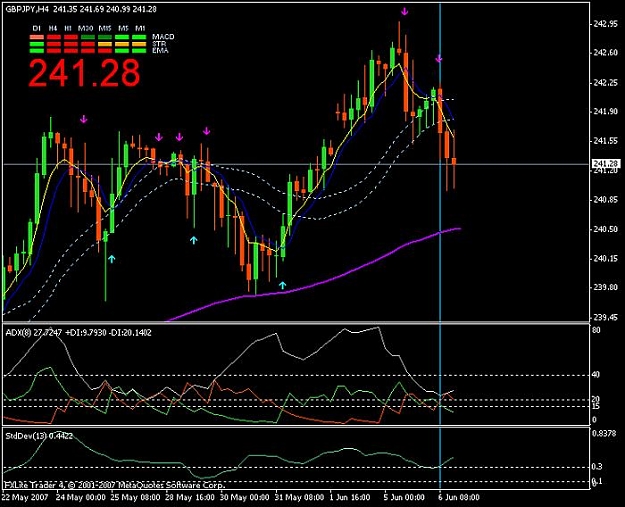Image resolution: width=625 pixels, height=507 pixels.
Task: Click the StdDev(13) 0.4422 indicator label
Action: tap(39, 436)
